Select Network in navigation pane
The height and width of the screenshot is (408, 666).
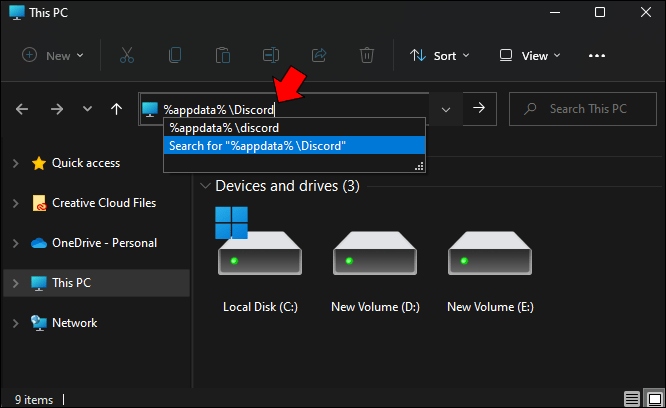64,323
